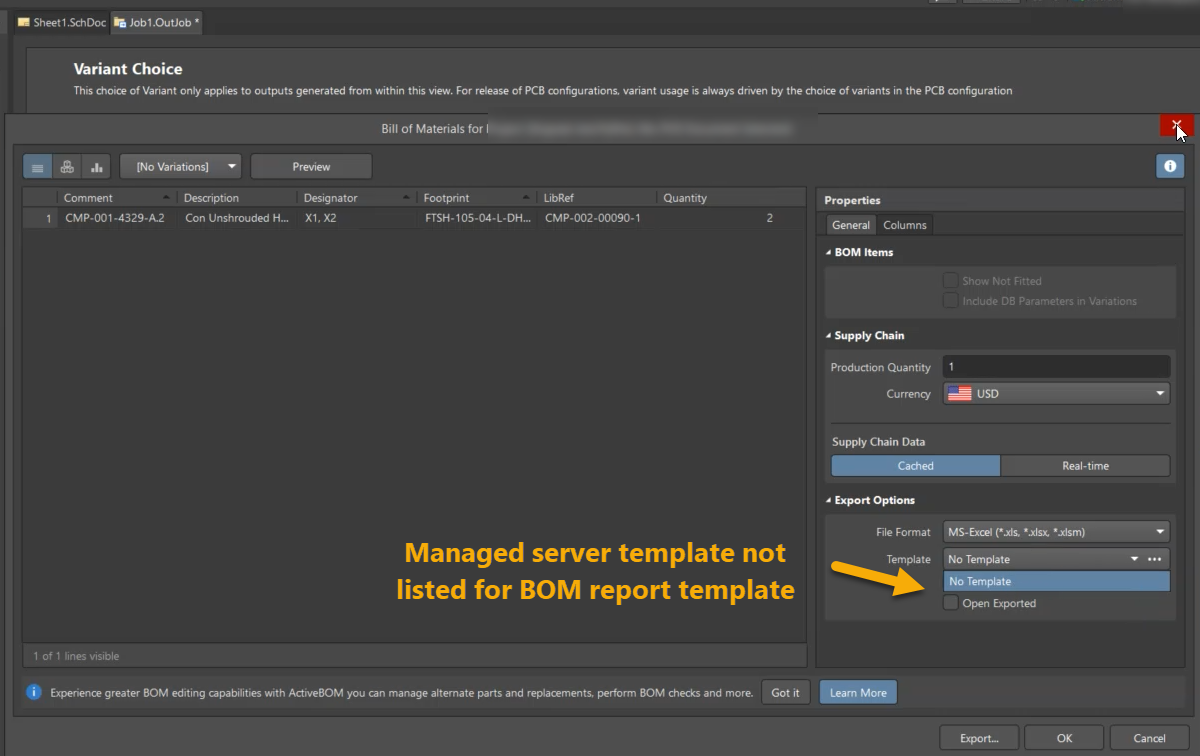Image resolution: width=1200 pixels, height=756 pixels.
Task: Click the LibRef column header
Action: point(596,198)
